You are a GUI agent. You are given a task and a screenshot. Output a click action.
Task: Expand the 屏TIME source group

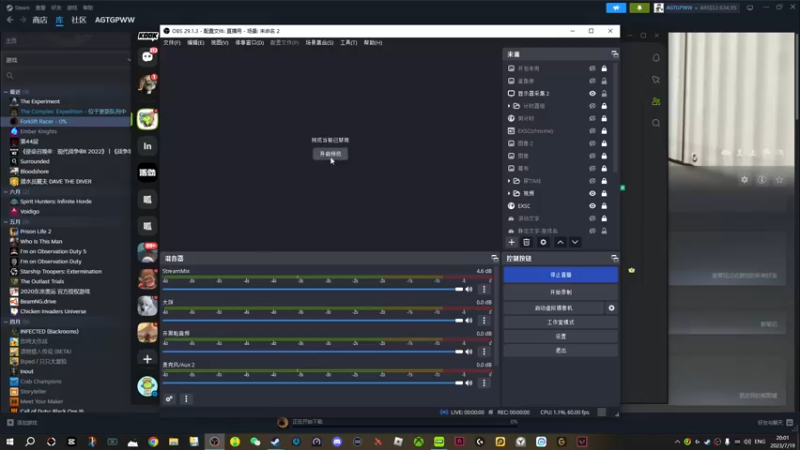pos(509,181)
